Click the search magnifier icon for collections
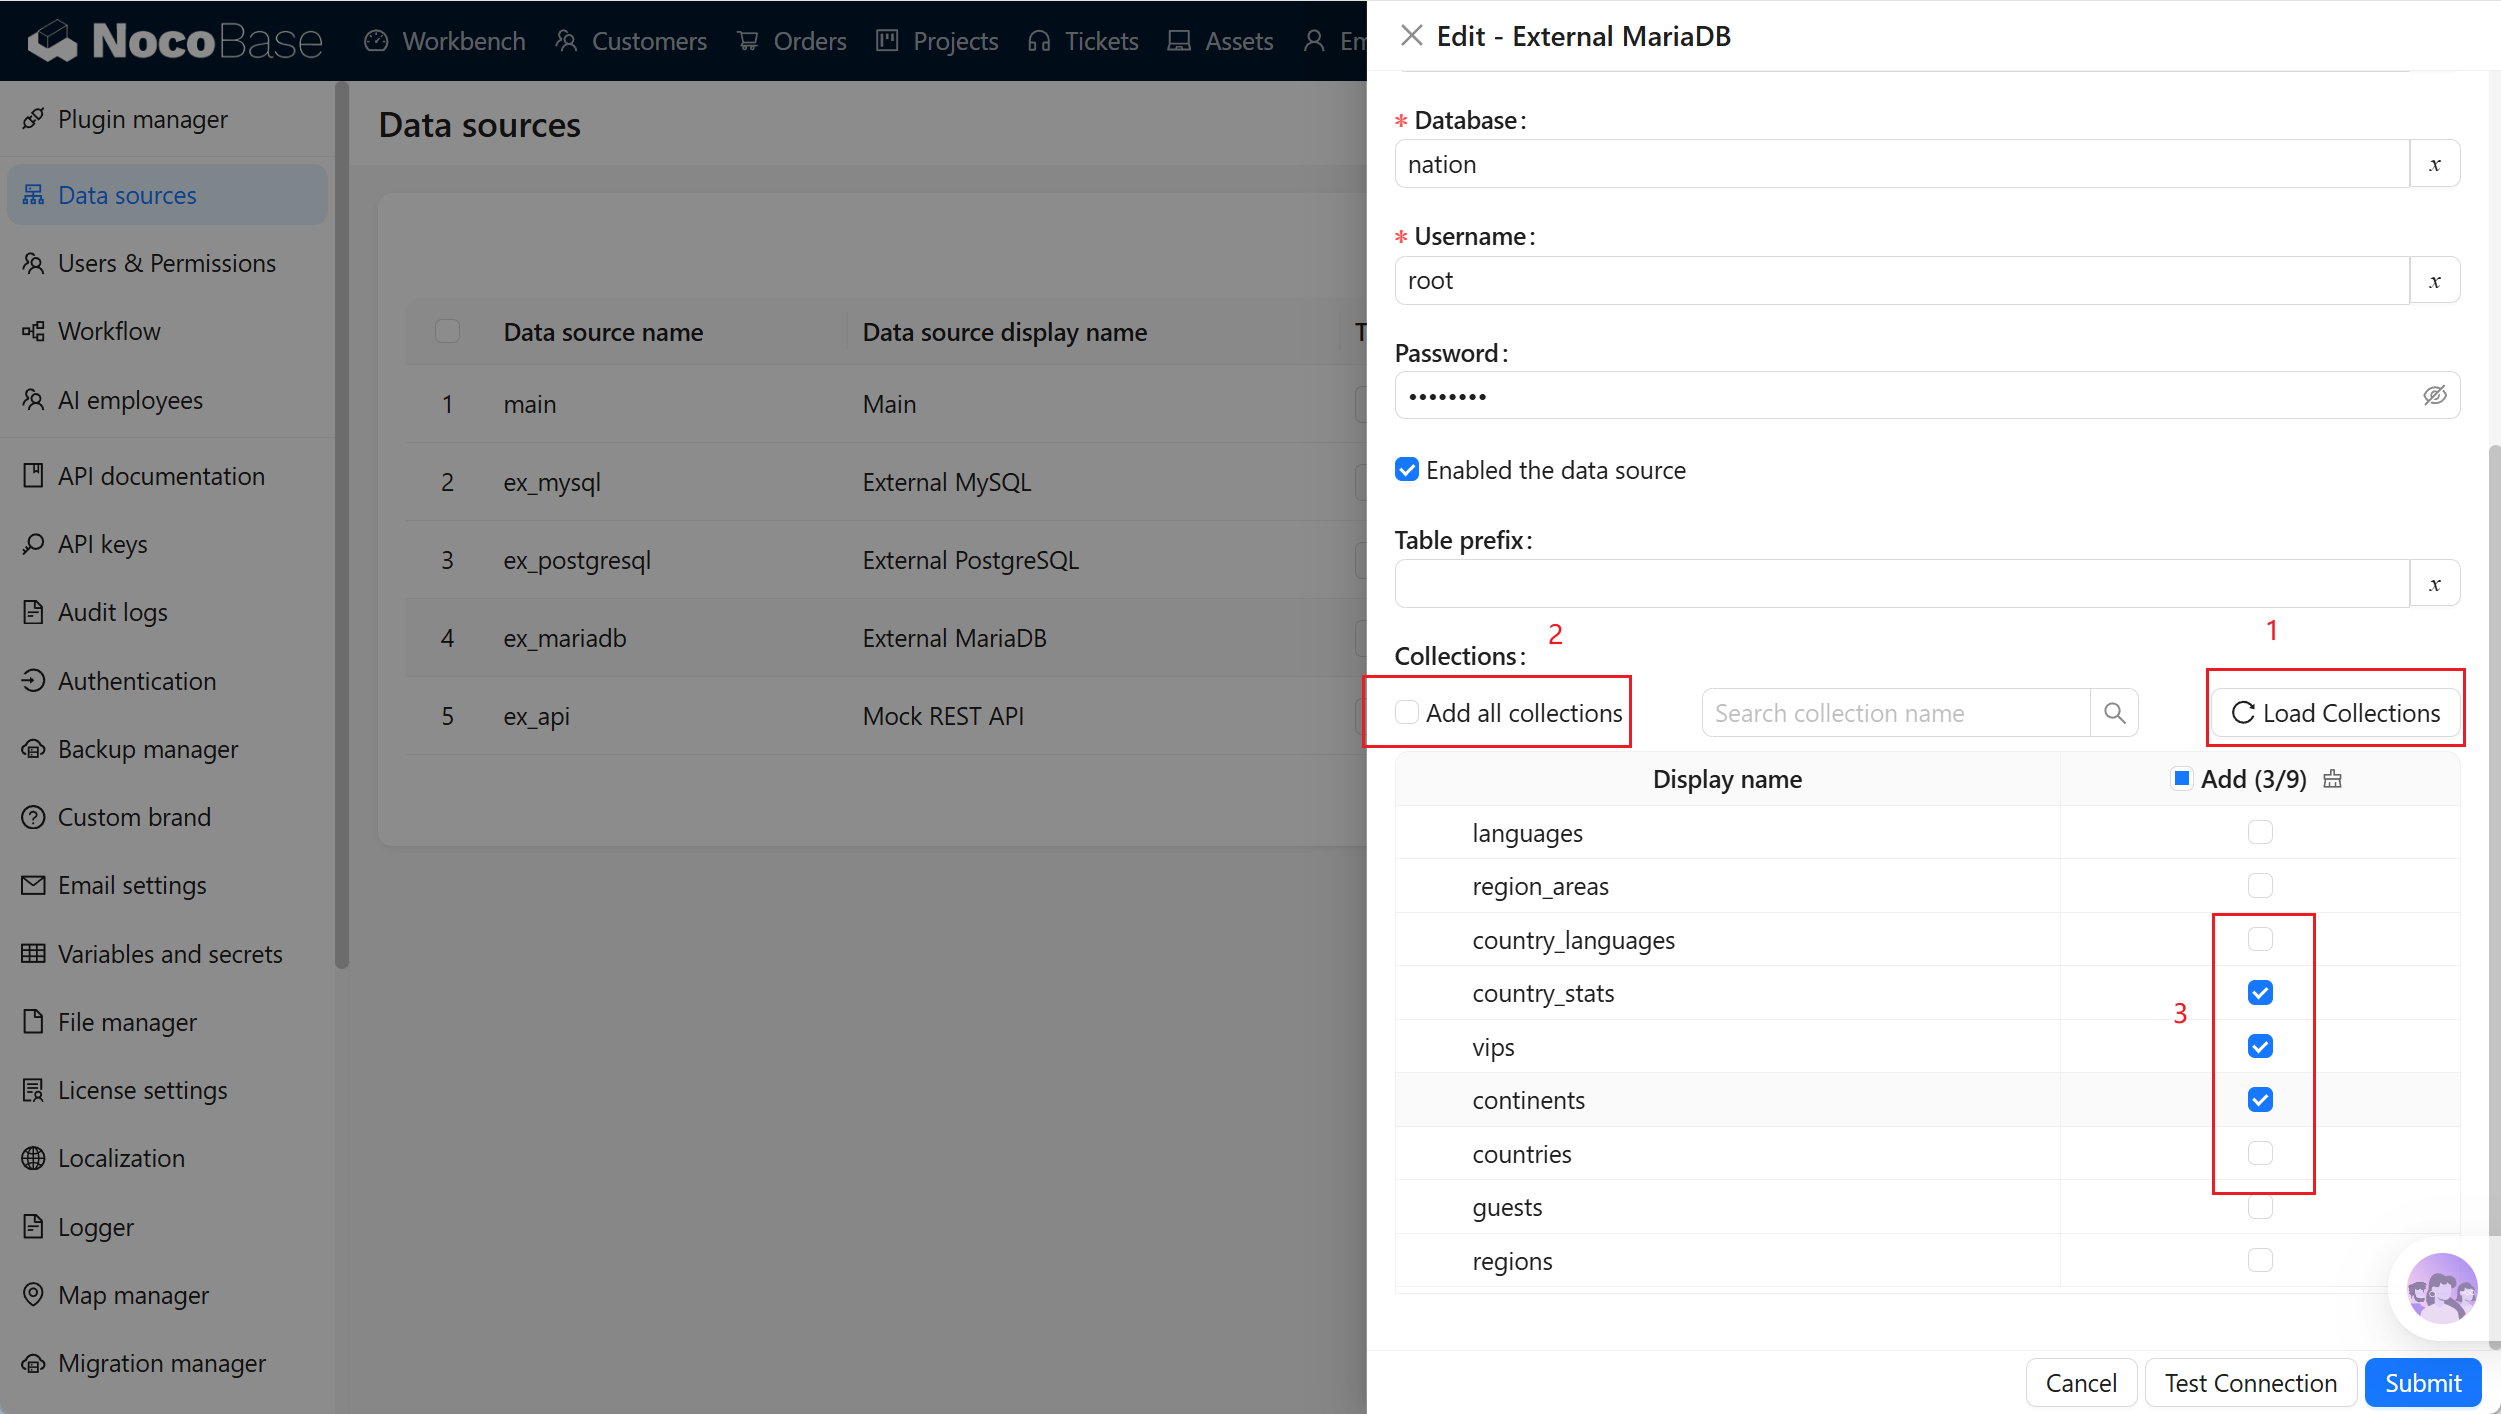The image size is (2501, 1414). click(x=2114, y=713)
